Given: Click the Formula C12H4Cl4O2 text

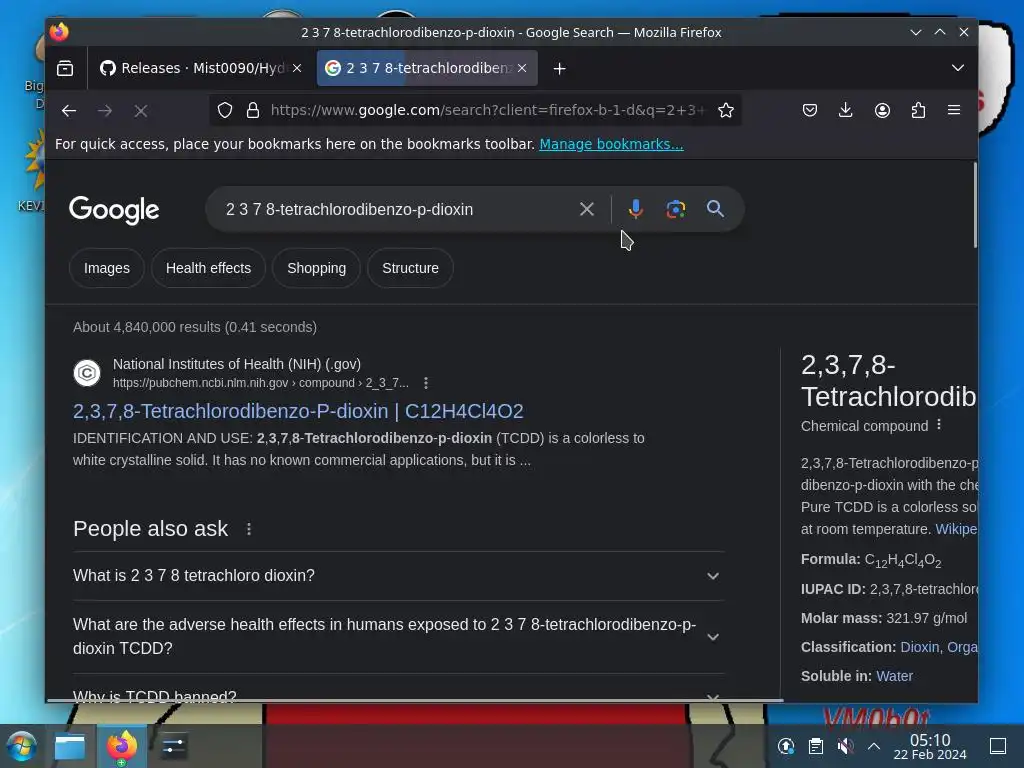Looking at the screenshot, I should click(x=871, y=560).
